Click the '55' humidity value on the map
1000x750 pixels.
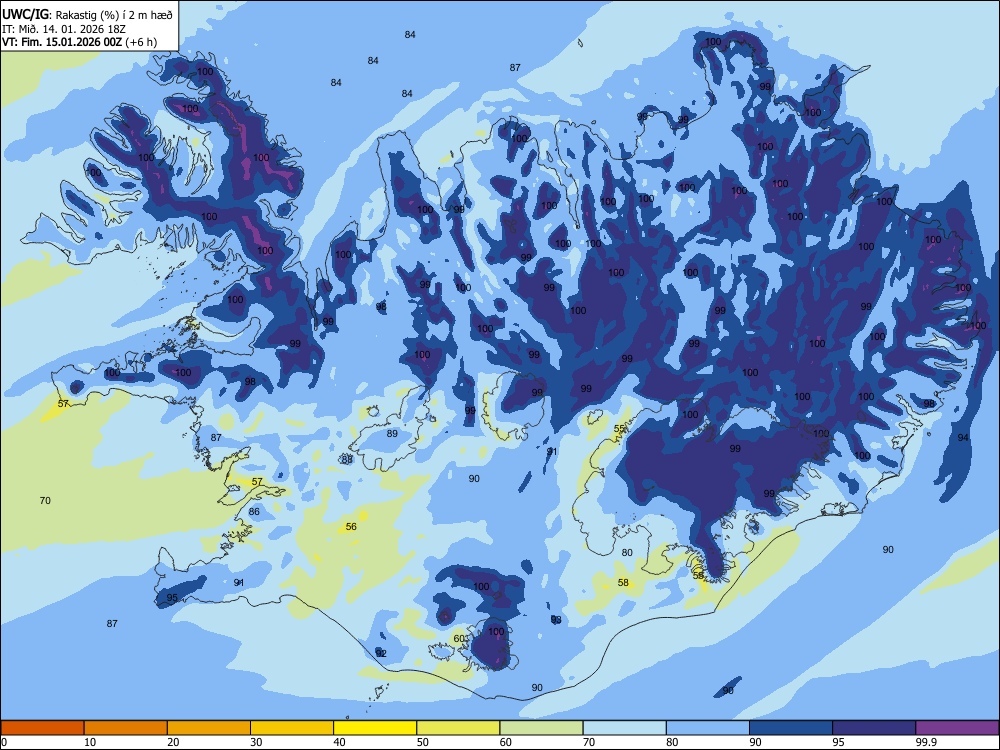619,429
